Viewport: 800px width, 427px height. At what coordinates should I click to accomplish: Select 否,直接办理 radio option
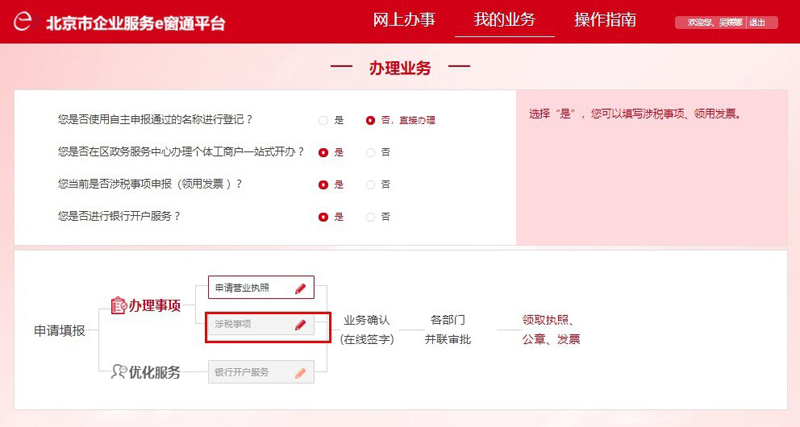[370, 120]
